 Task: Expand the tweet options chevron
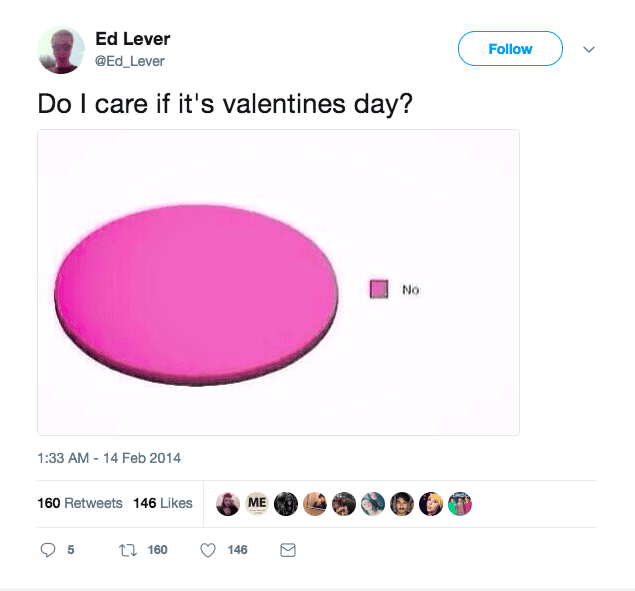pos(589,49)
